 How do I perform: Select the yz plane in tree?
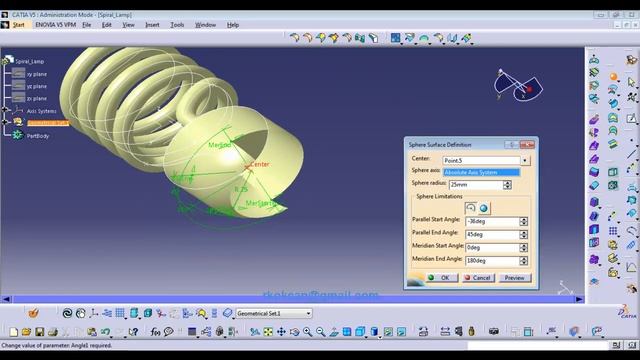[37, 87]
